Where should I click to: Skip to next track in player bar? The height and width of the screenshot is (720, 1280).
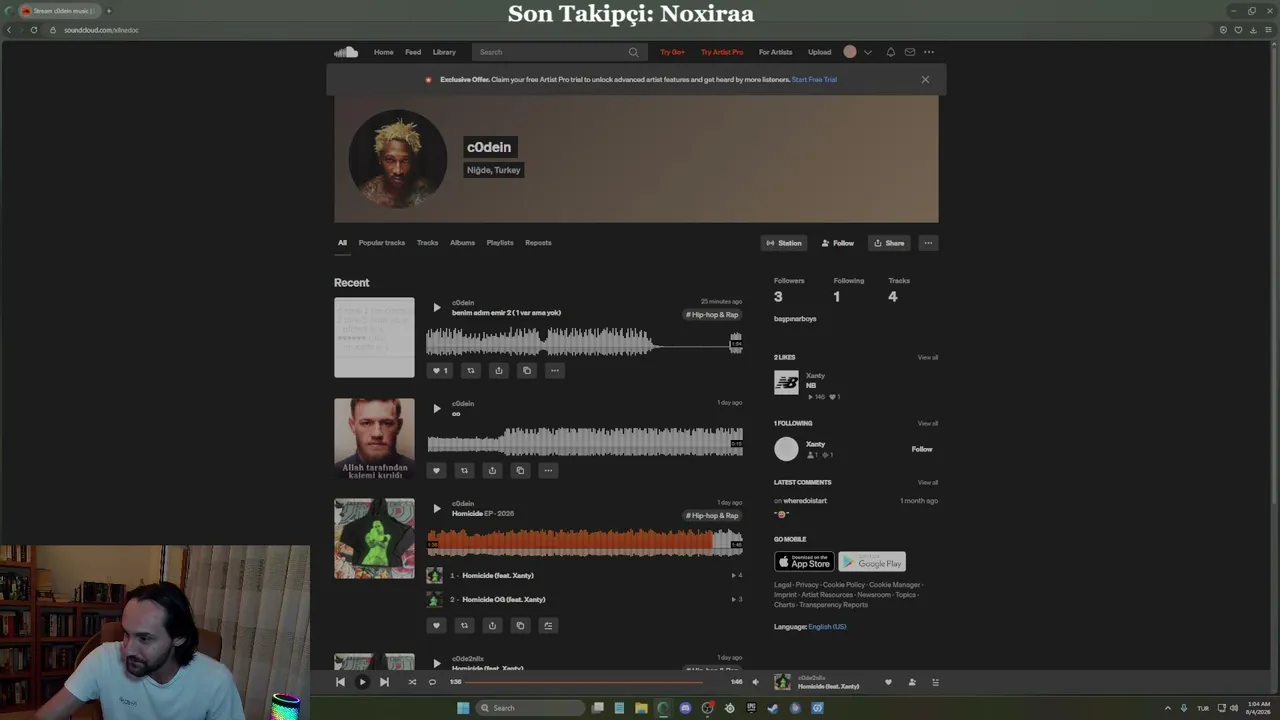384,682
